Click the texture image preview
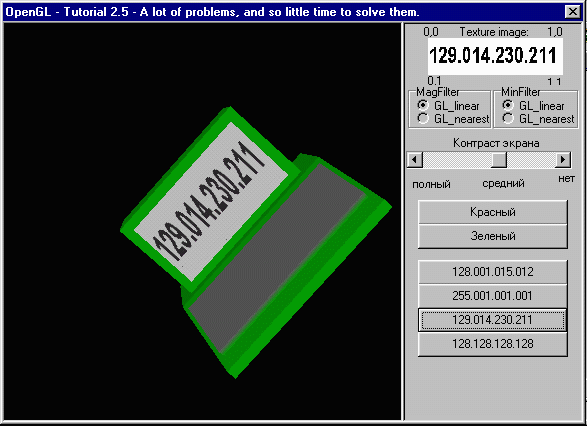 (x=495, y=56)
